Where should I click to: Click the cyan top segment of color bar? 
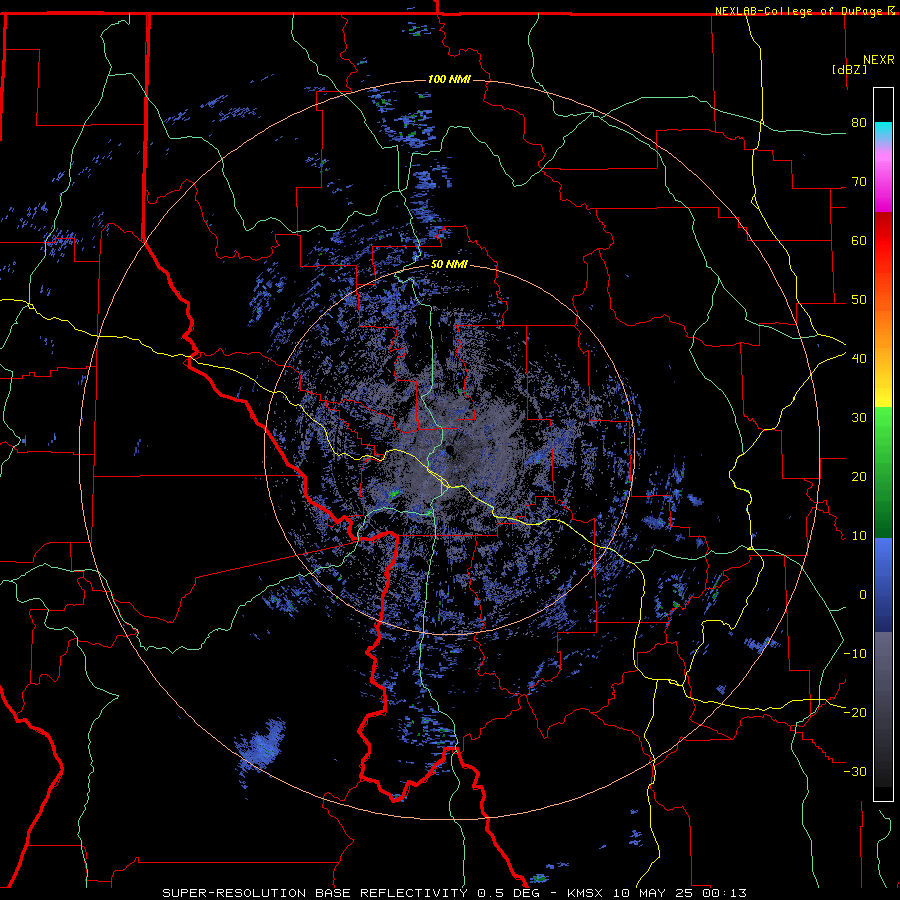coord(883,132)
